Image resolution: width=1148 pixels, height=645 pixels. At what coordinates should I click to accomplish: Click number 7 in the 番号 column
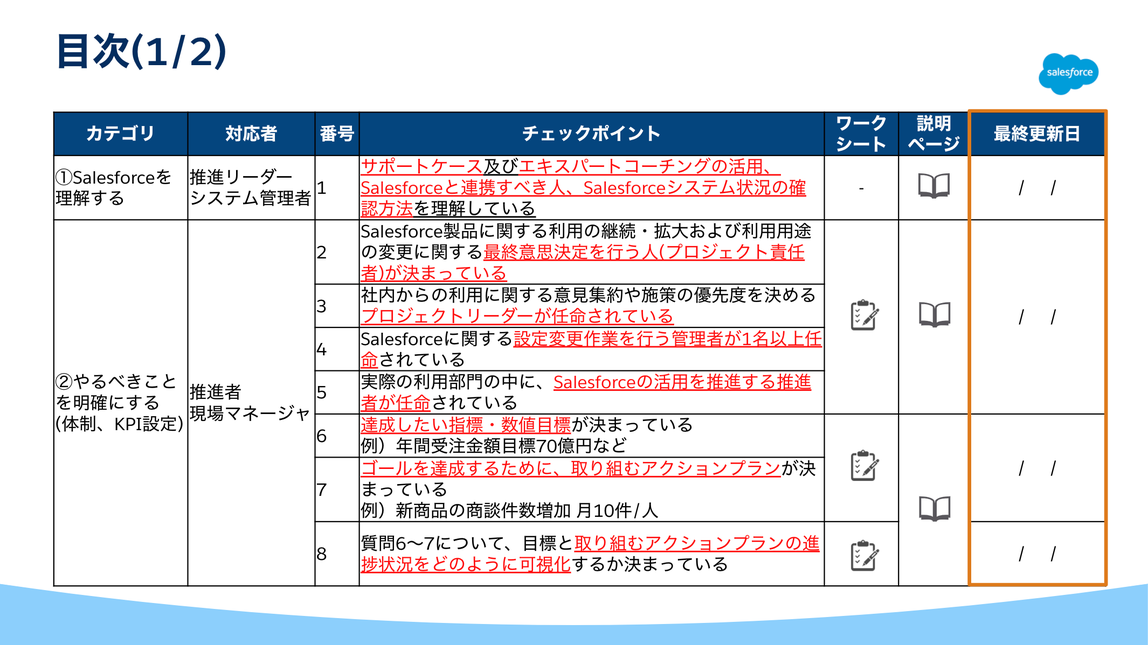point(321,489)
